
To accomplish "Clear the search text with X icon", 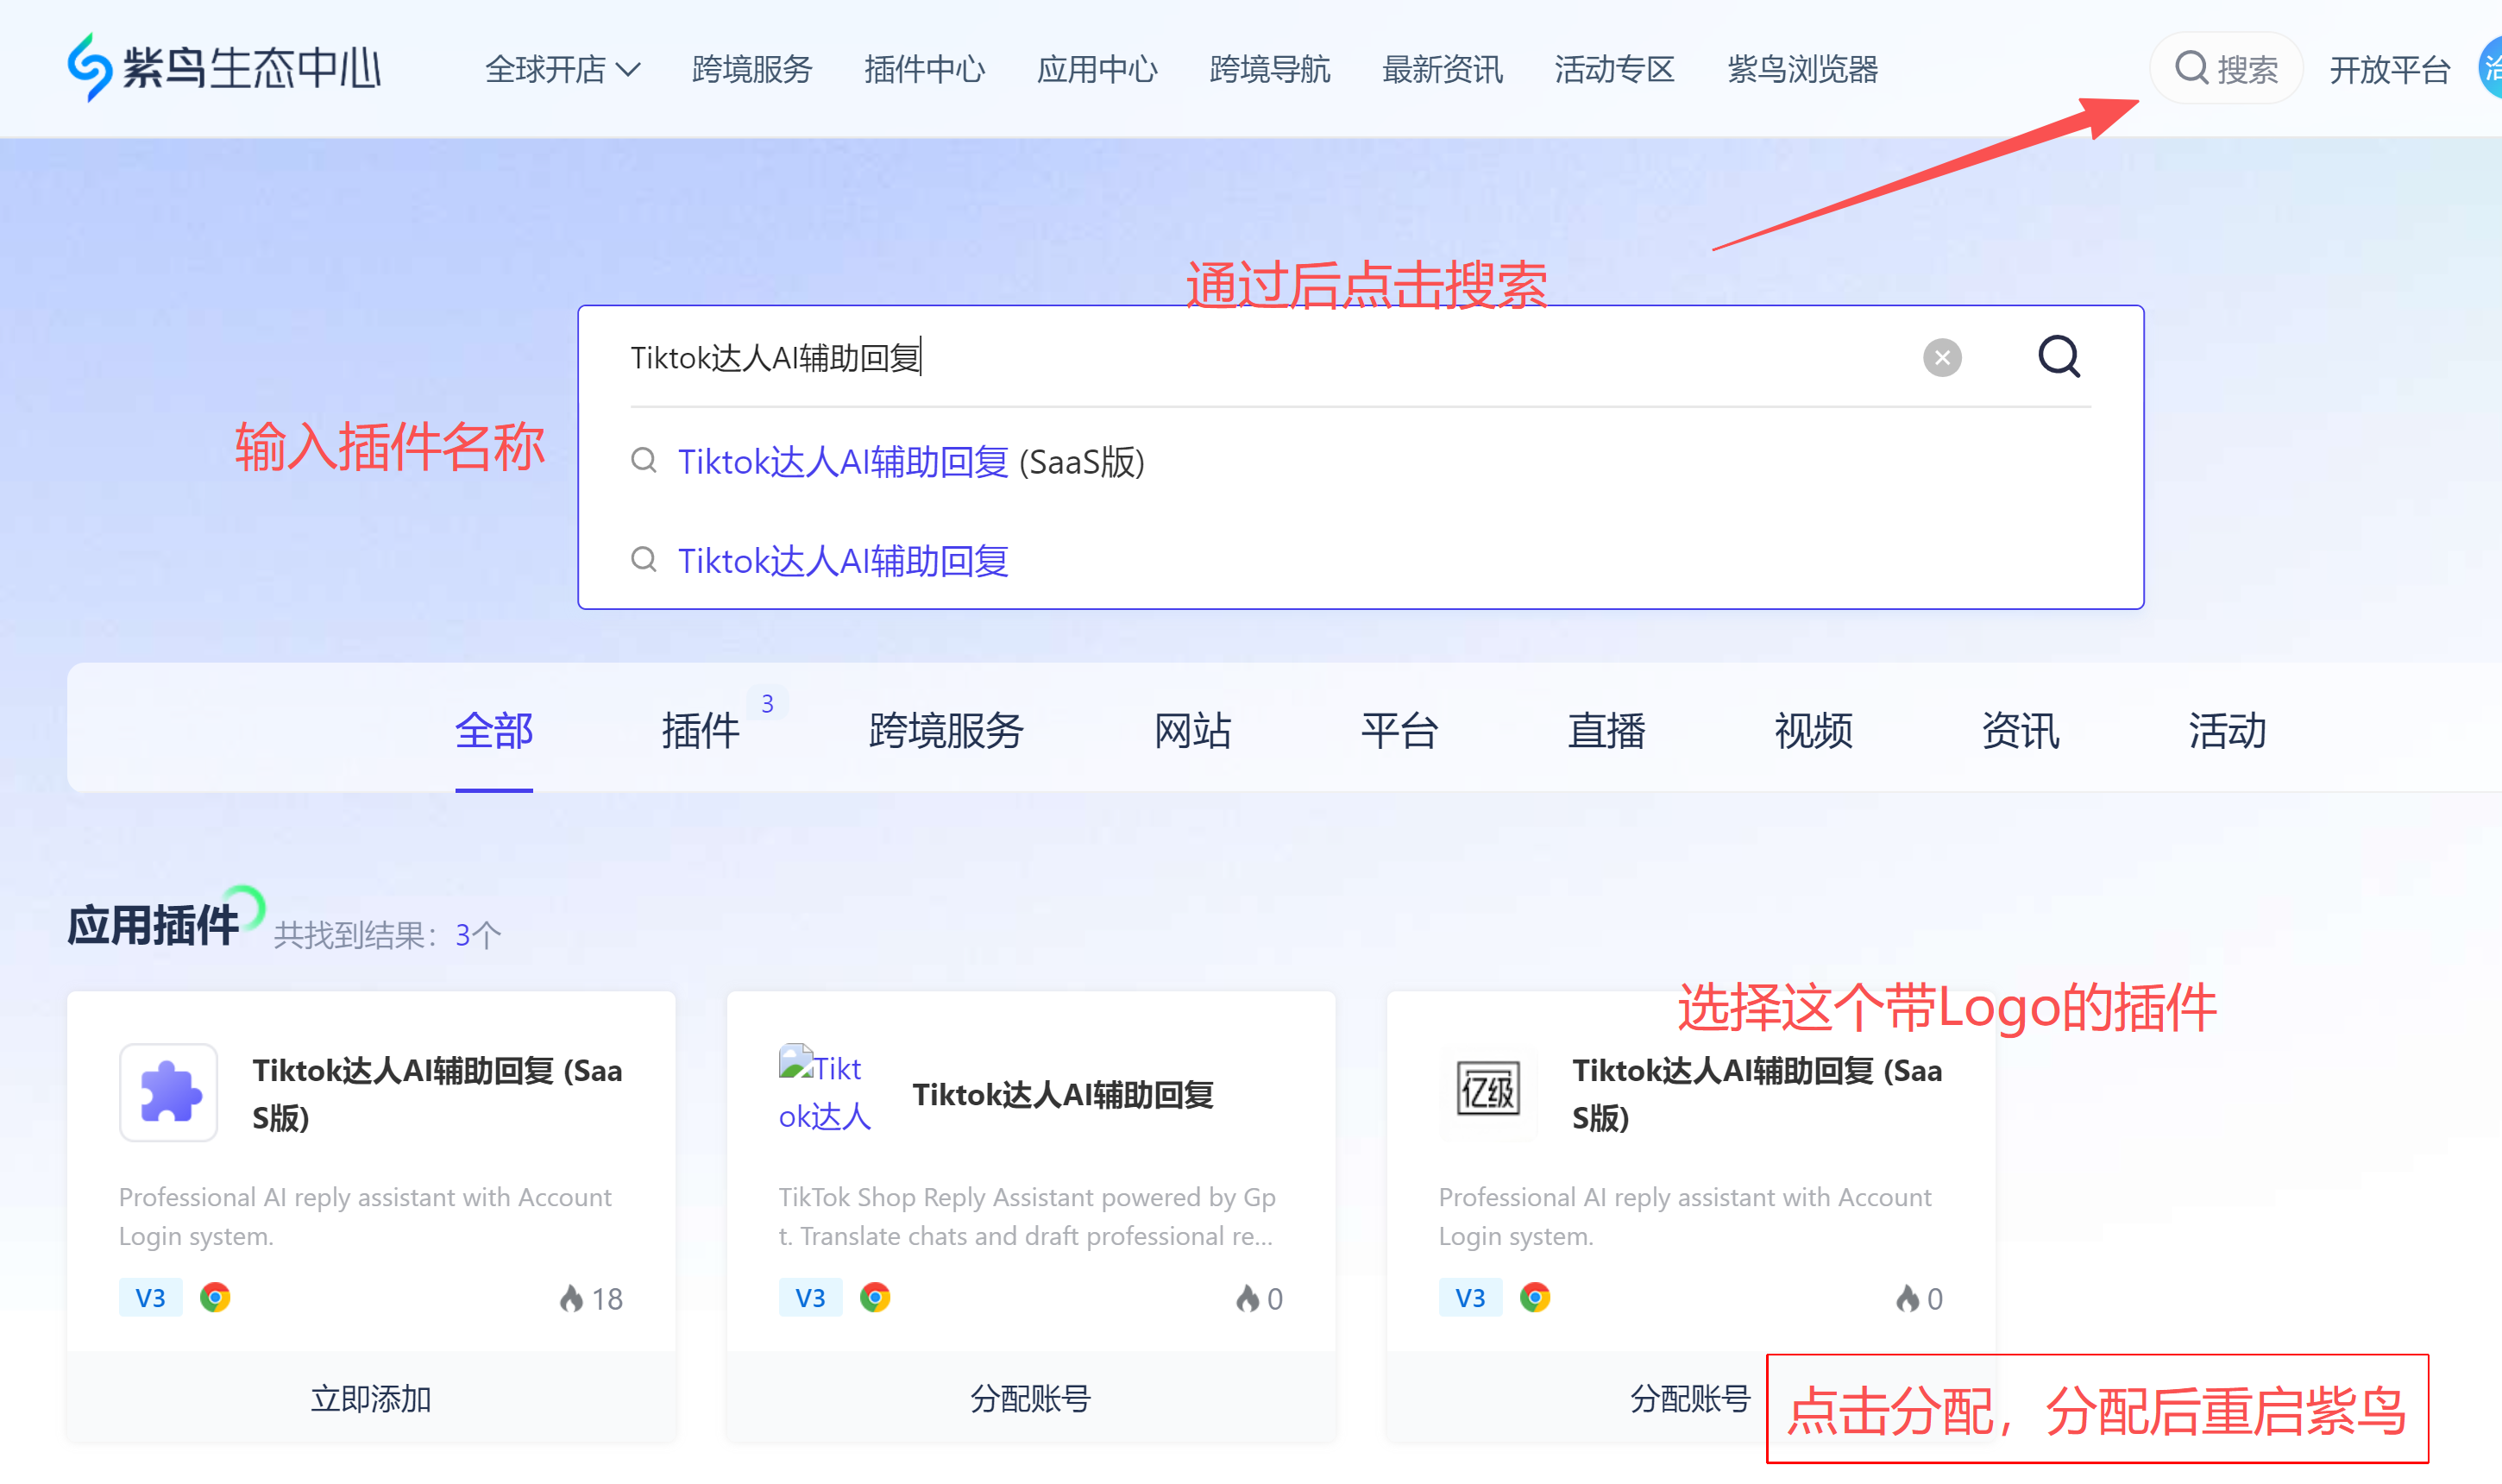I will click(x=1941, y=358).
